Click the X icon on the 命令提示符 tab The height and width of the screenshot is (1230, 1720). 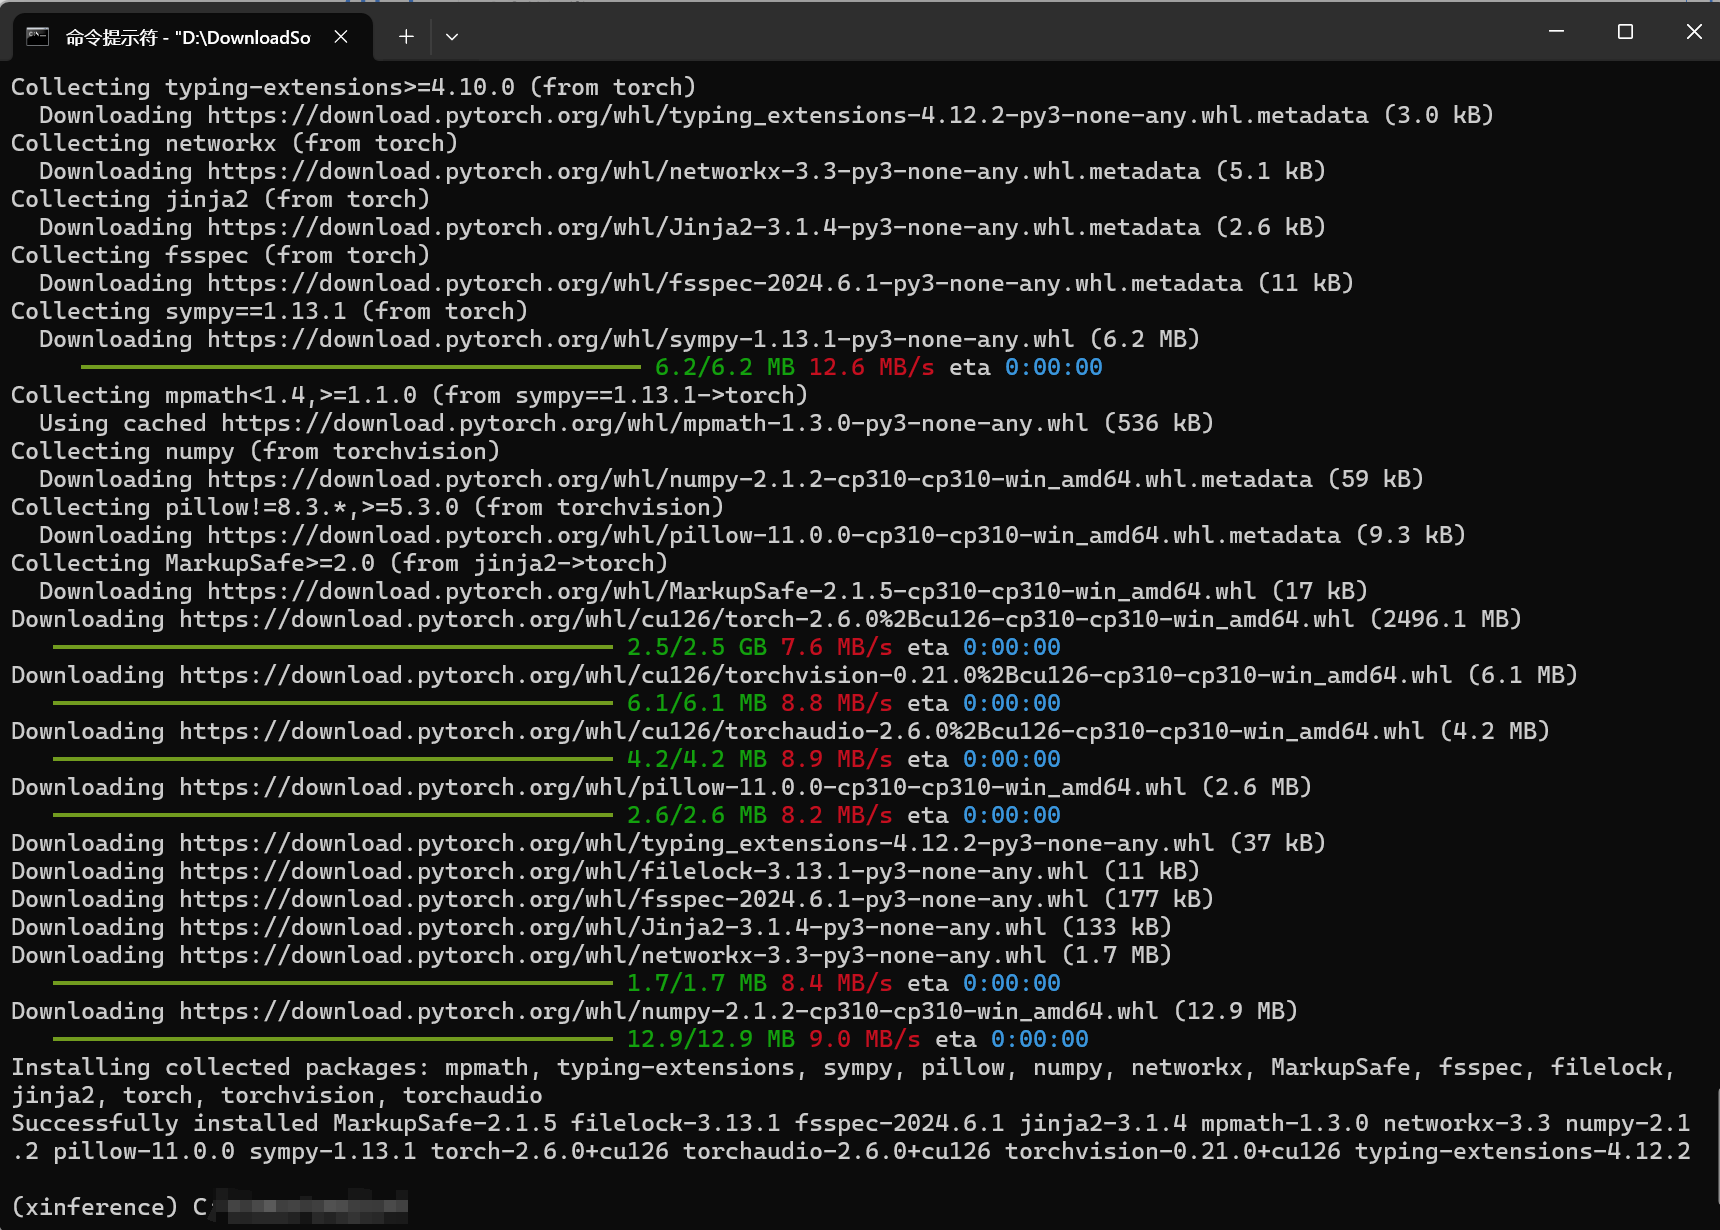point(340,36)
